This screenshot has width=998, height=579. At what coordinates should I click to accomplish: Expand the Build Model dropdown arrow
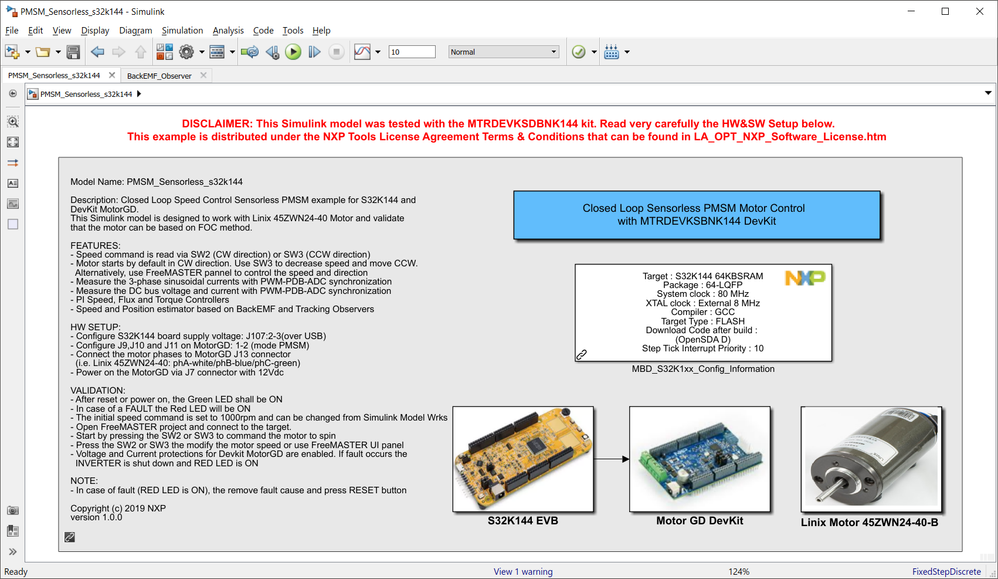pos(627,52)
